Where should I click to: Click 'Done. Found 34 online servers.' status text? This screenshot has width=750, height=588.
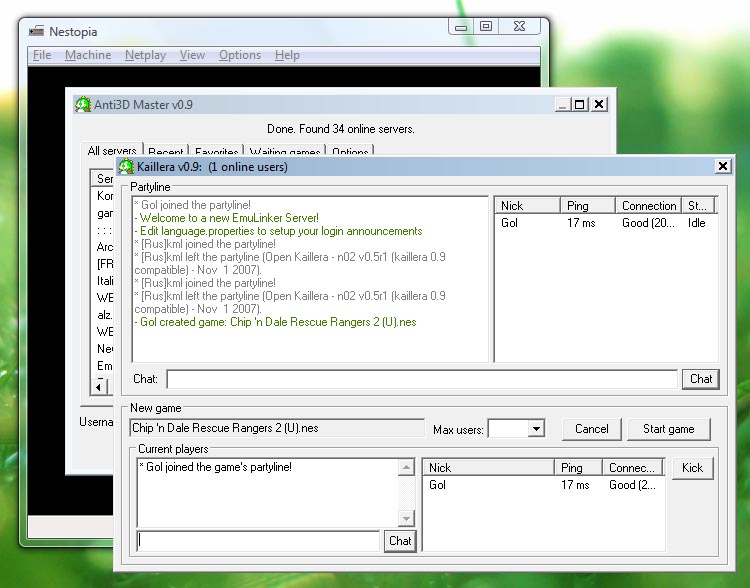tap(341, 129)
